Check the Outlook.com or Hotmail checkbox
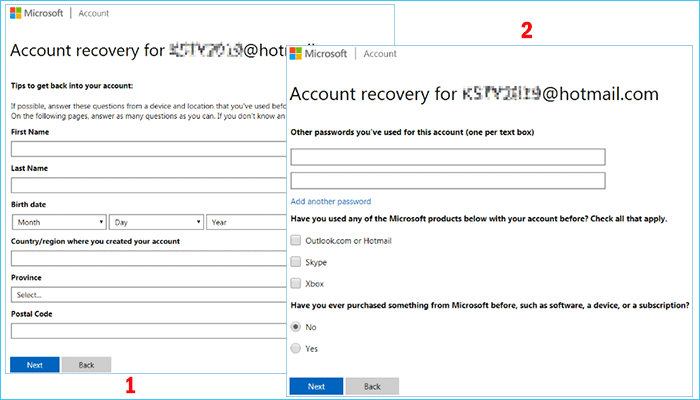Screen dimensions: 700x400 [x=296, y=240]
